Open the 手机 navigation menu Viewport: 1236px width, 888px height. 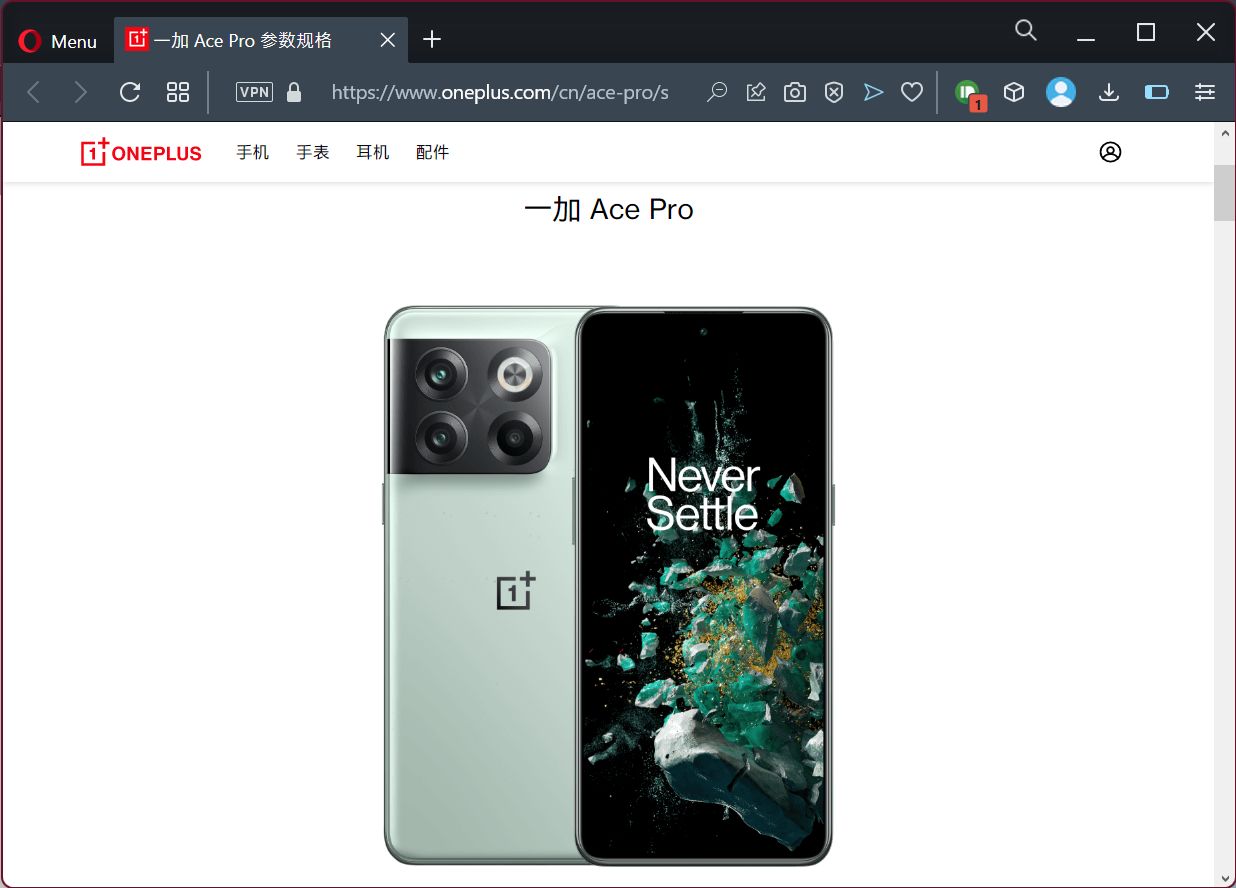[253, 152]
